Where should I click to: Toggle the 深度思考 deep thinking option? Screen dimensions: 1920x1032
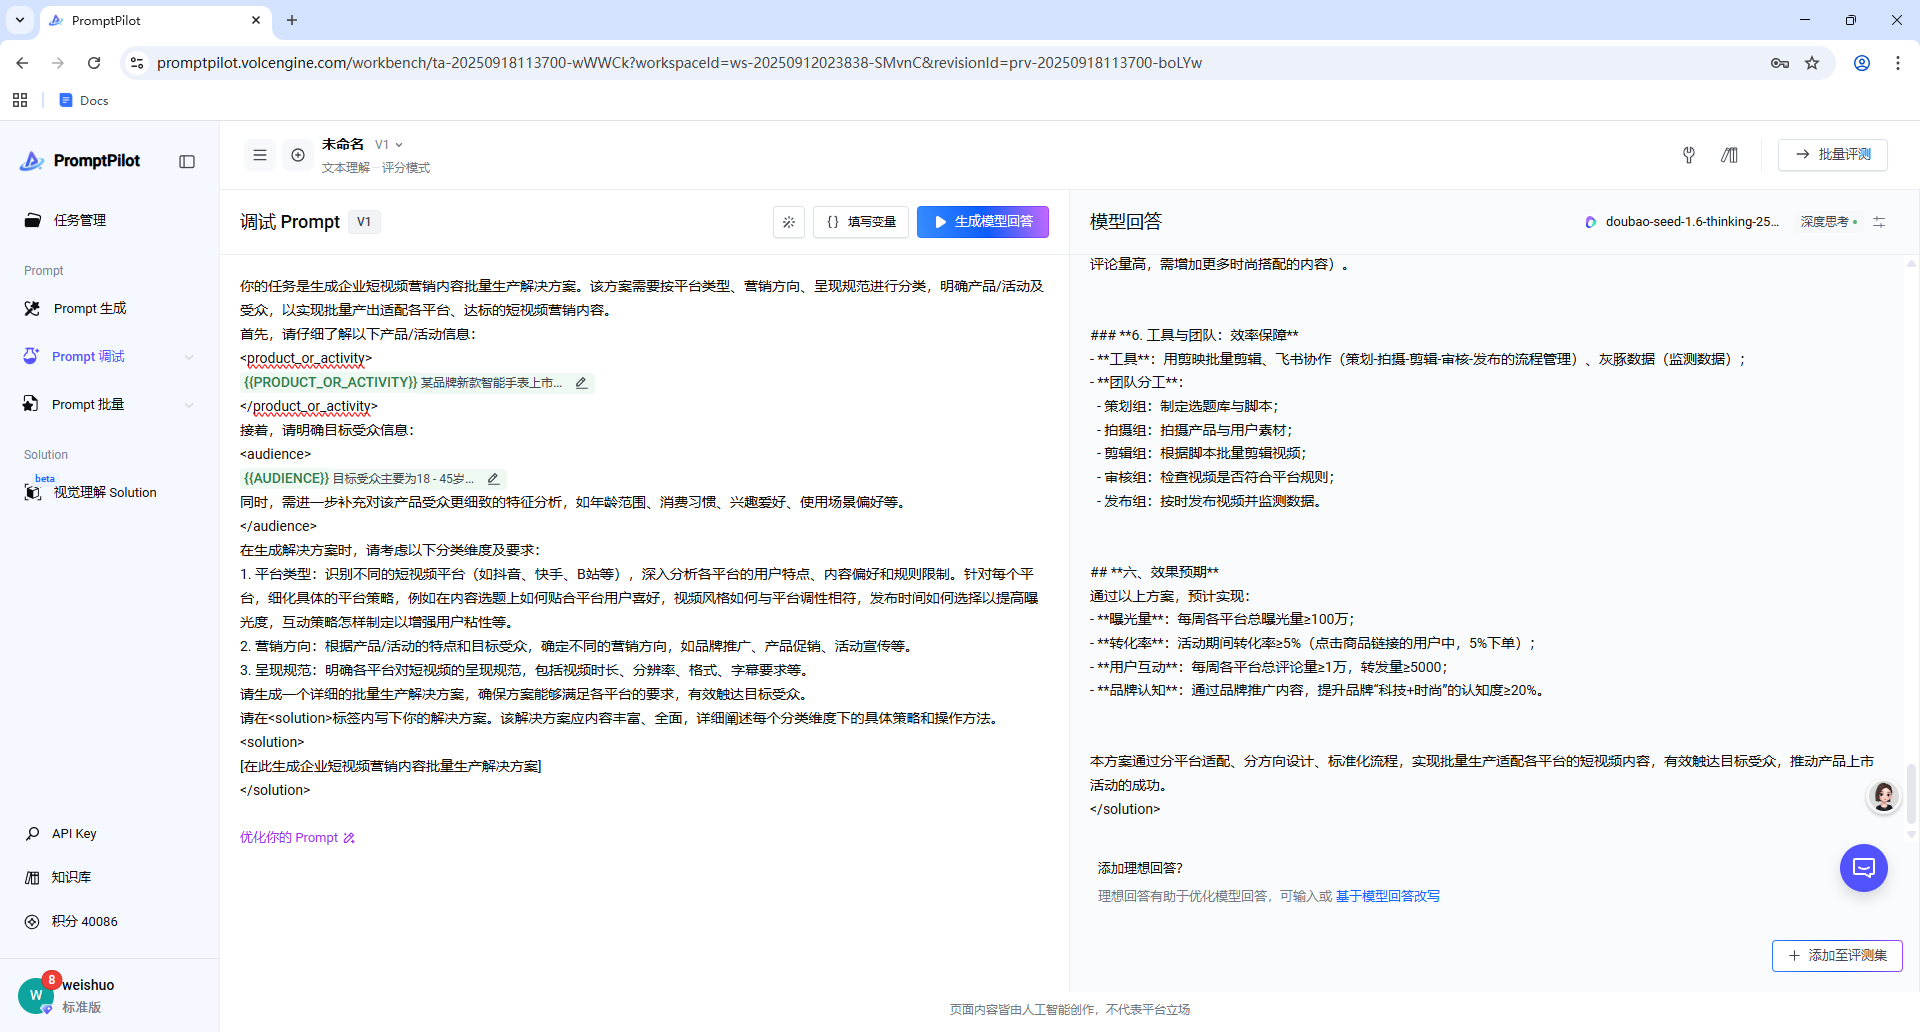[1829, 222]
